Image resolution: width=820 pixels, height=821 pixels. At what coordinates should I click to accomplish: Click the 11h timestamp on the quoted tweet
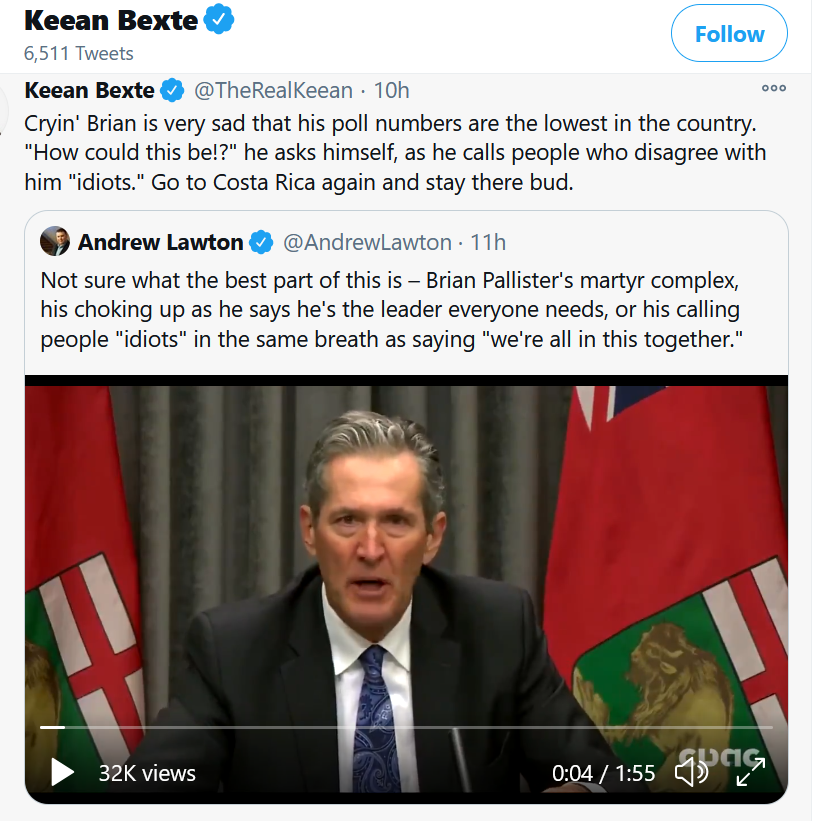coord(488,242)
